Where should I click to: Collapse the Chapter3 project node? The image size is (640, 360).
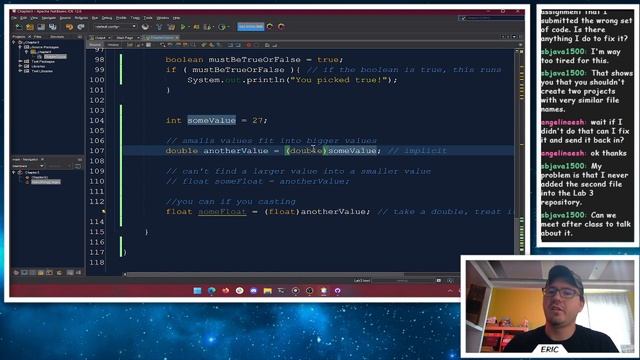(x=14, y=42)
